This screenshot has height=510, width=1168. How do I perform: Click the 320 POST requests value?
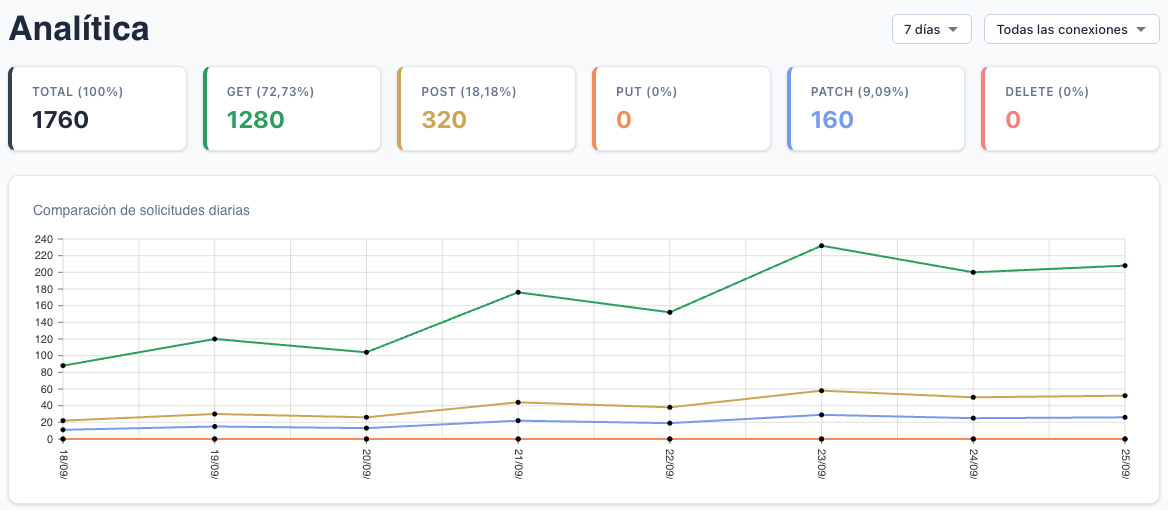[x=444, y=120]
